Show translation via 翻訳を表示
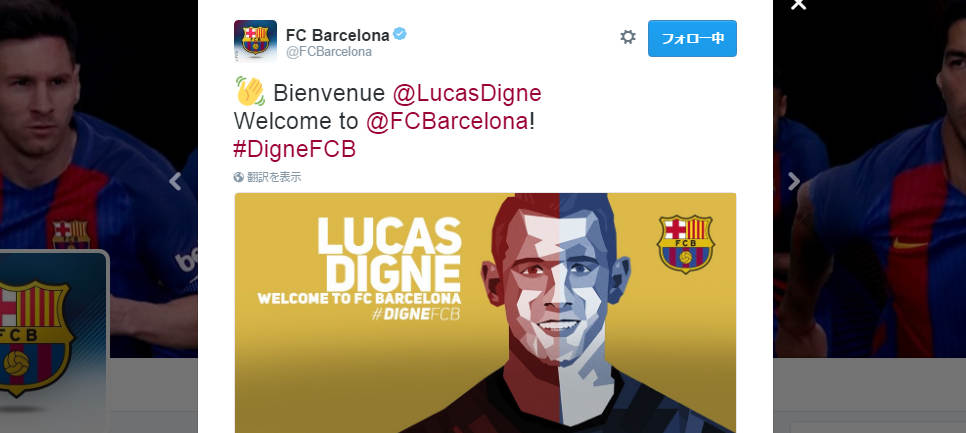Image resolution: width=966 pixels, height=433 pixels. pos(274,177)
